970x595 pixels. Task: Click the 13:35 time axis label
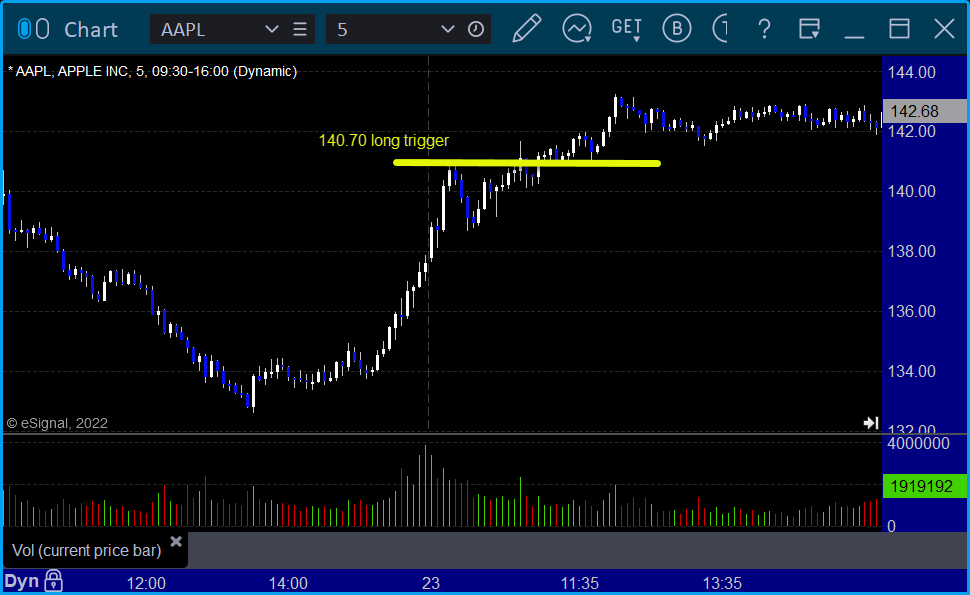click(x=722, y=583)
